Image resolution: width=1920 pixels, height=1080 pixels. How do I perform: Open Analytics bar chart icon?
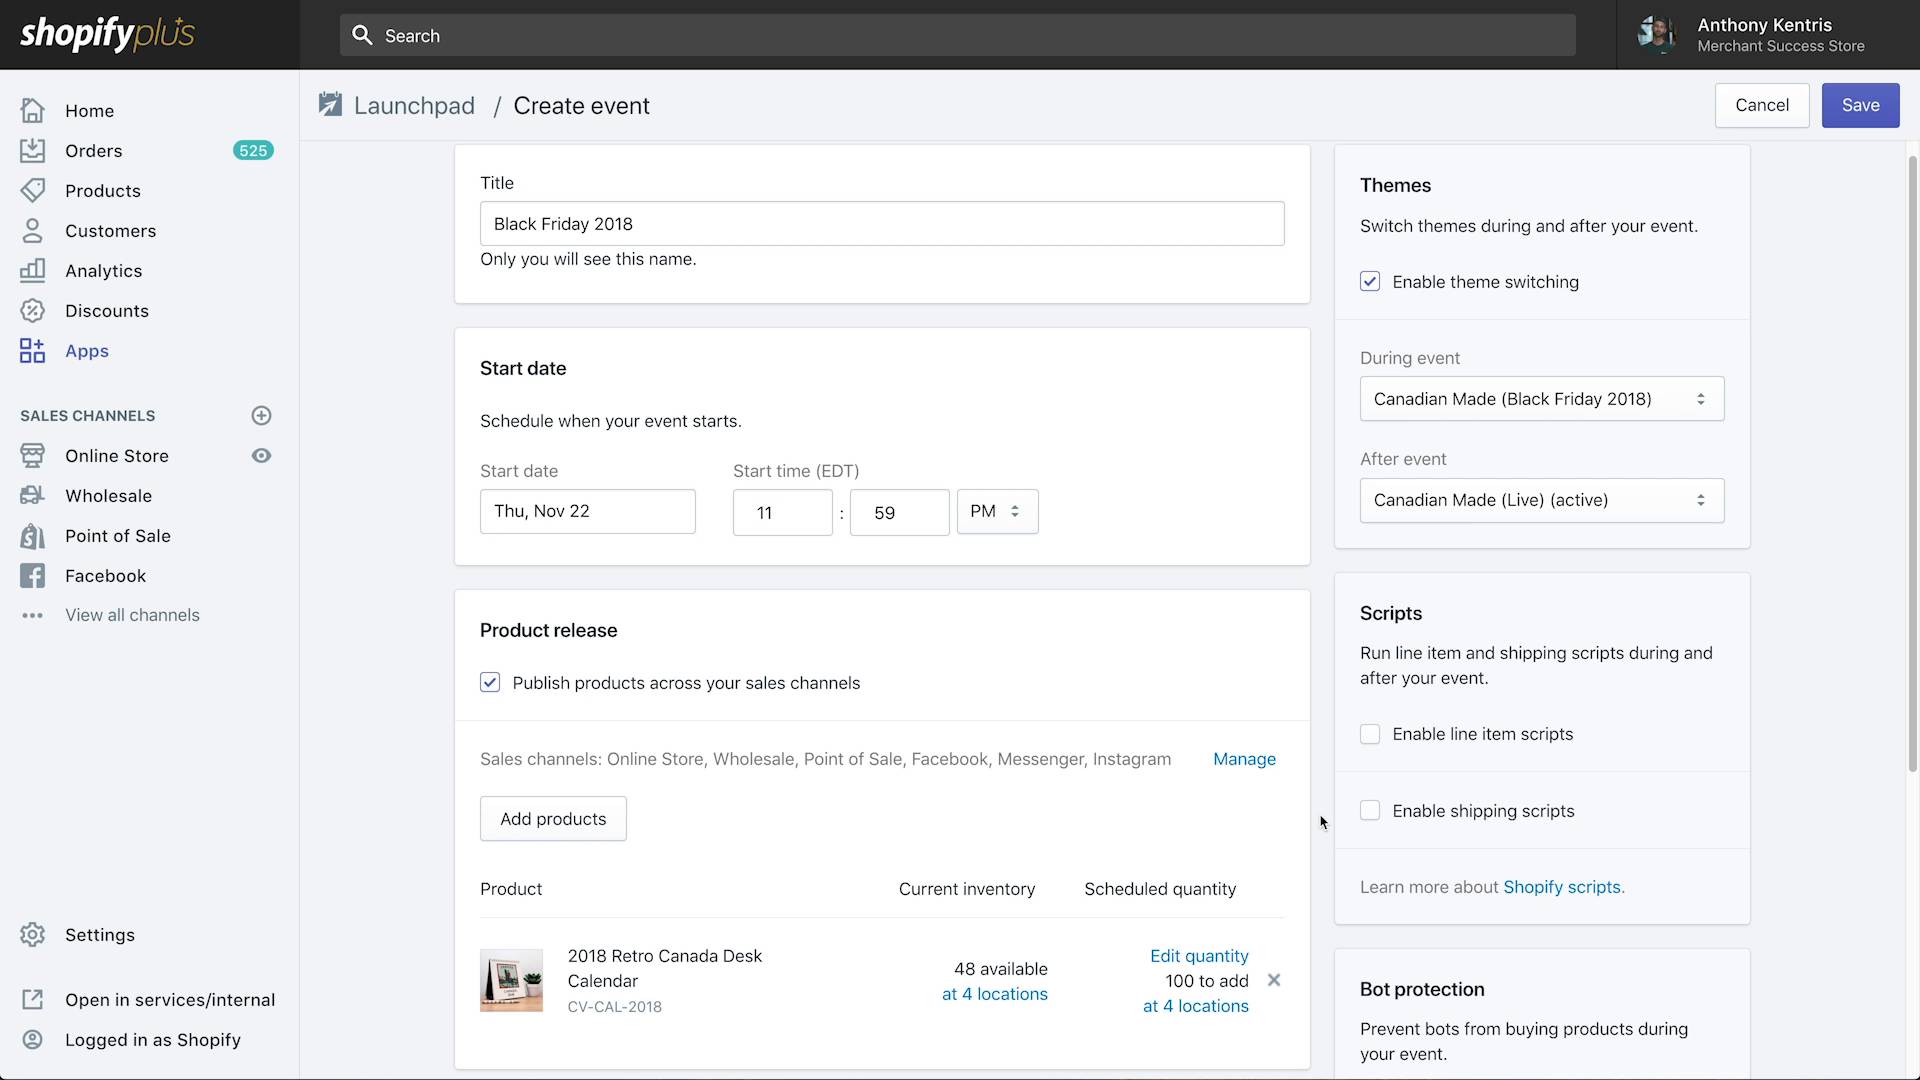[32, 270]
